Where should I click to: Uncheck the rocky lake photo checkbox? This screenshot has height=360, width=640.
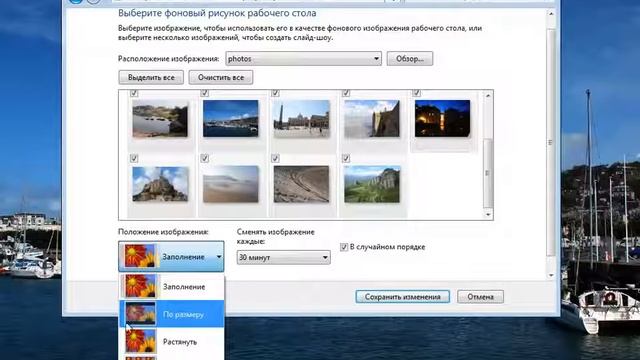134,93
